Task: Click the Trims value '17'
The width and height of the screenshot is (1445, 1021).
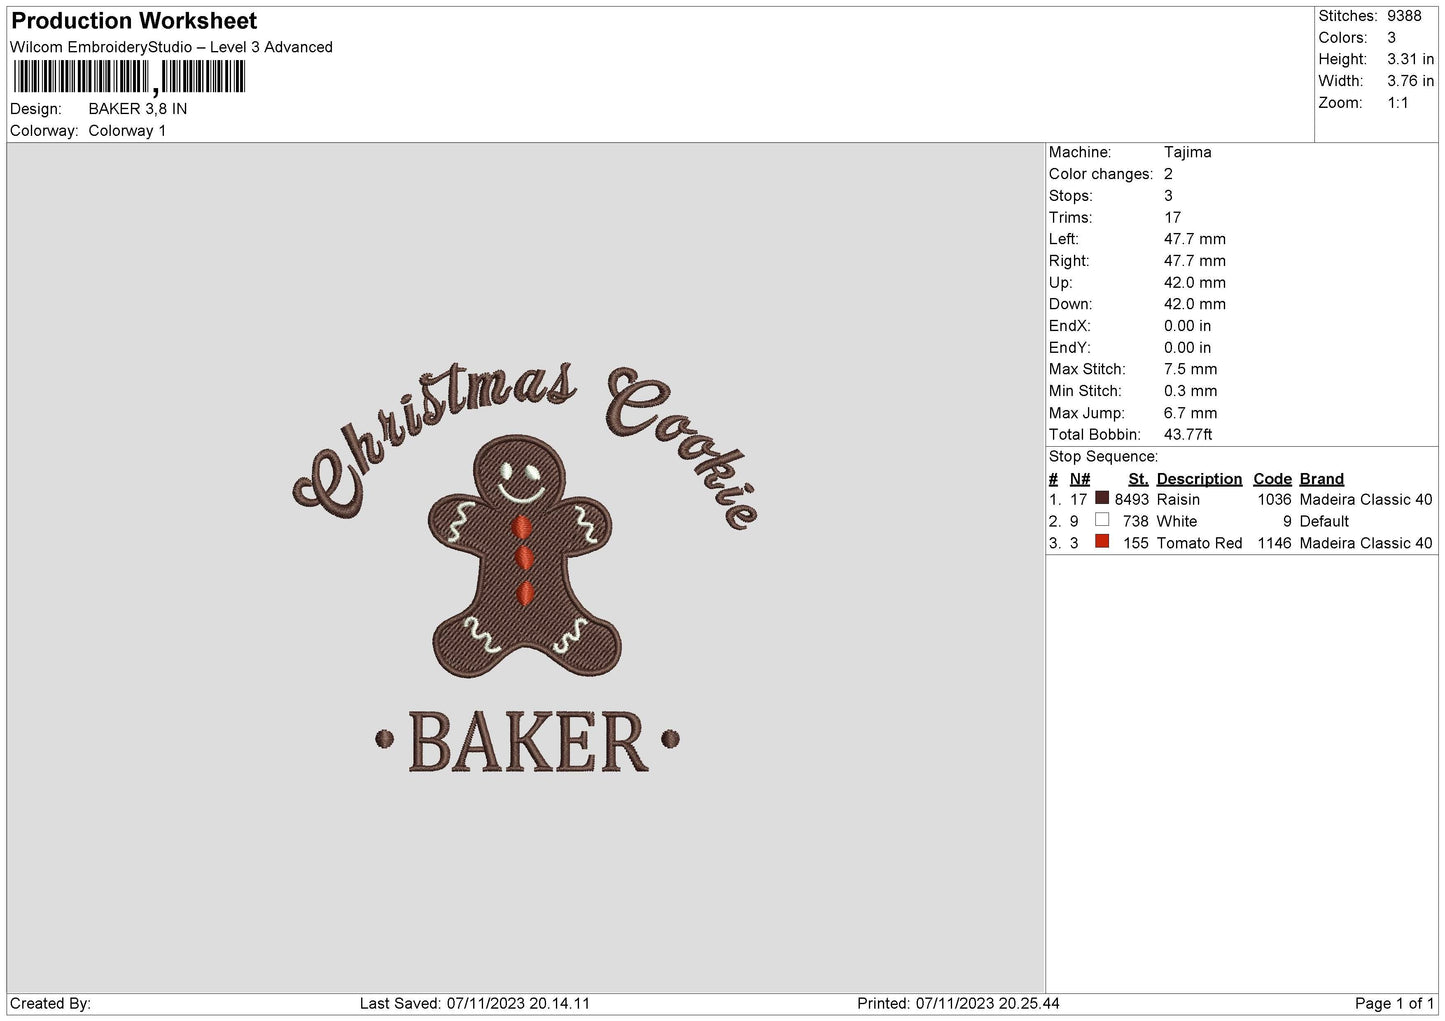Action: coord(1172,217)
